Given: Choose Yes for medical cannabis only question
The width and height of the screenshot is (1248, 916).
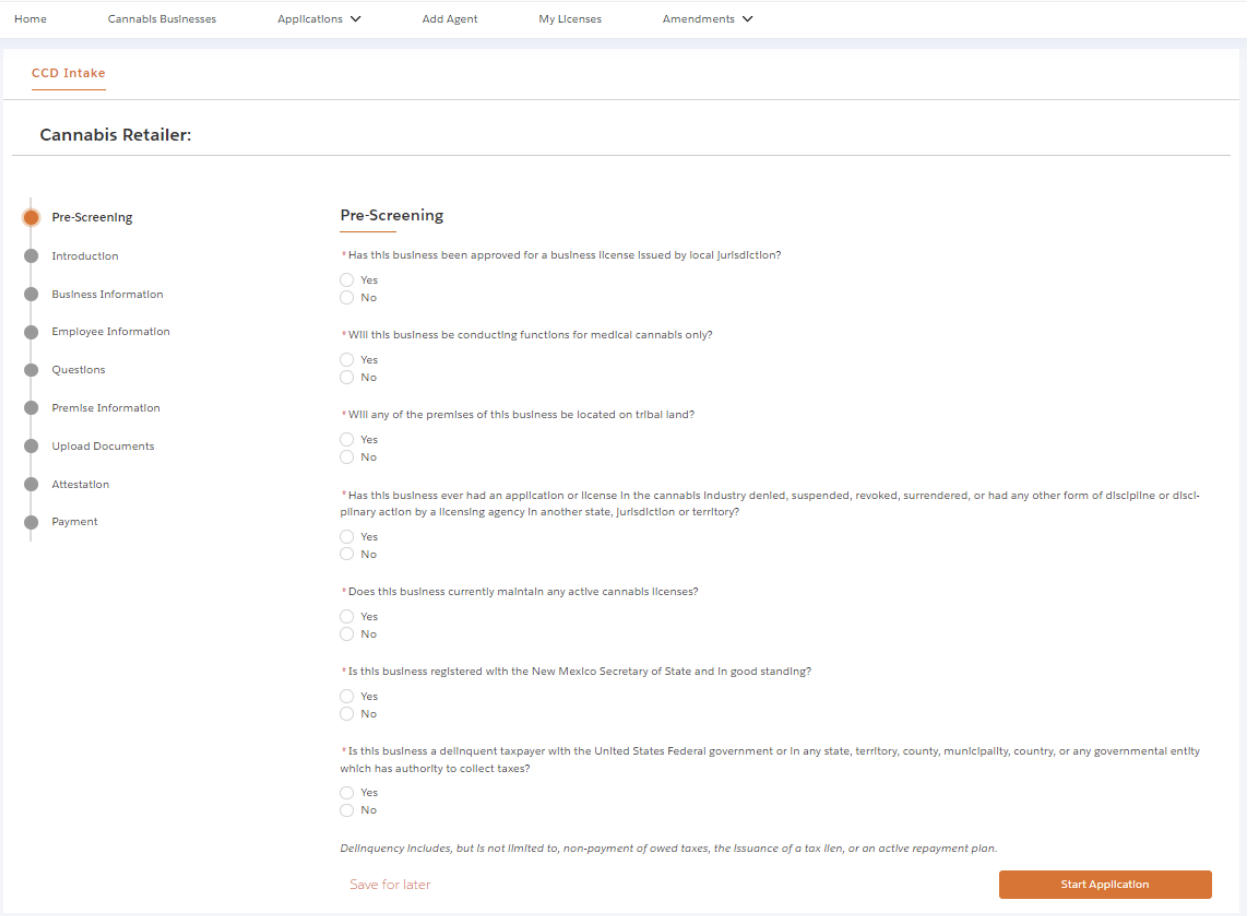Looking at the screenshot, I should coord(347,360).
